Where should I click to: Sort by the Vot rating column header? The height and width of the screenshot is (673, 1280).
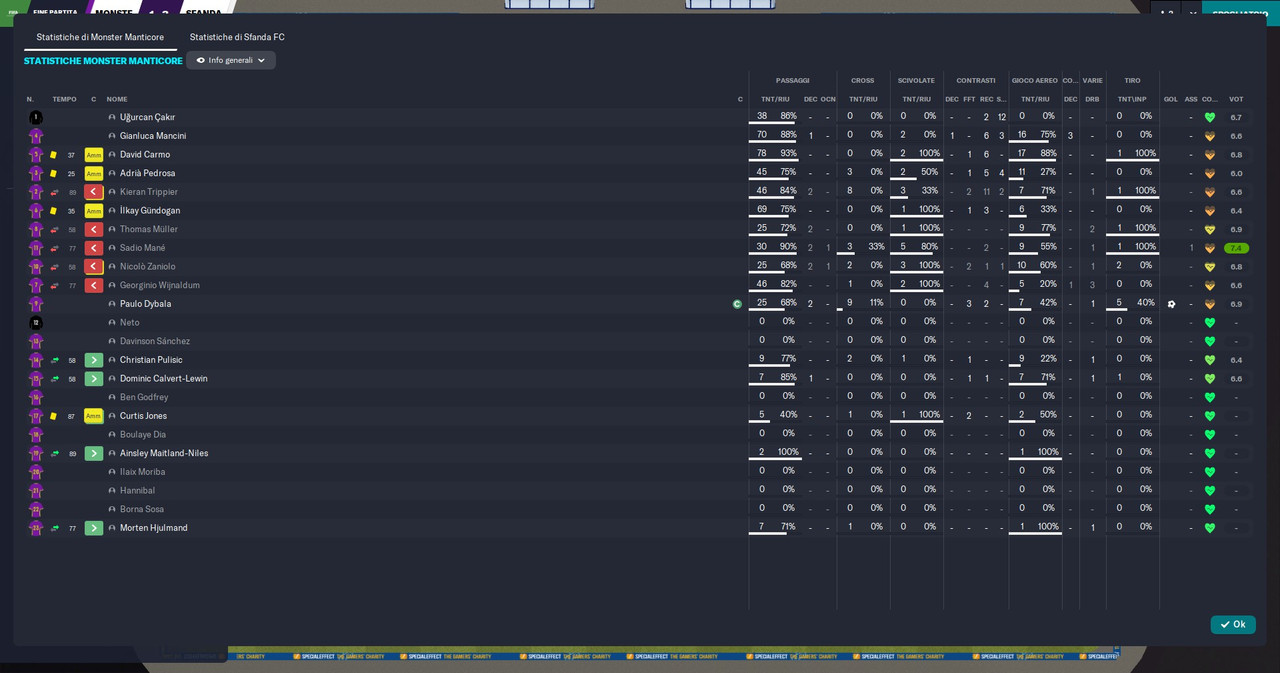[1236, 99]
